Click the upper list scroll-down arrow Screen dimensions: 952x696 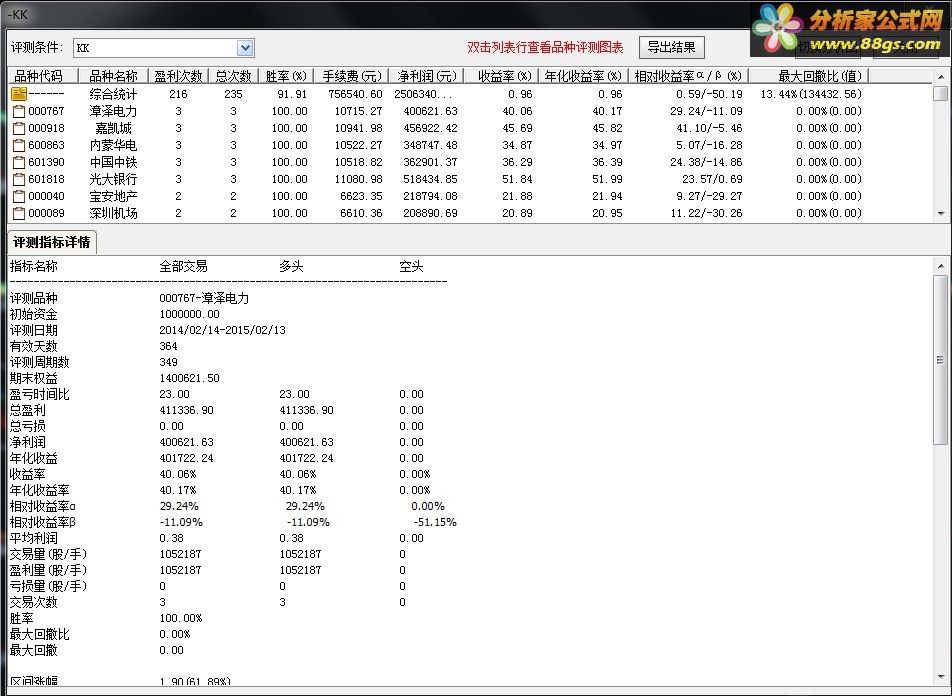(941, 214)
